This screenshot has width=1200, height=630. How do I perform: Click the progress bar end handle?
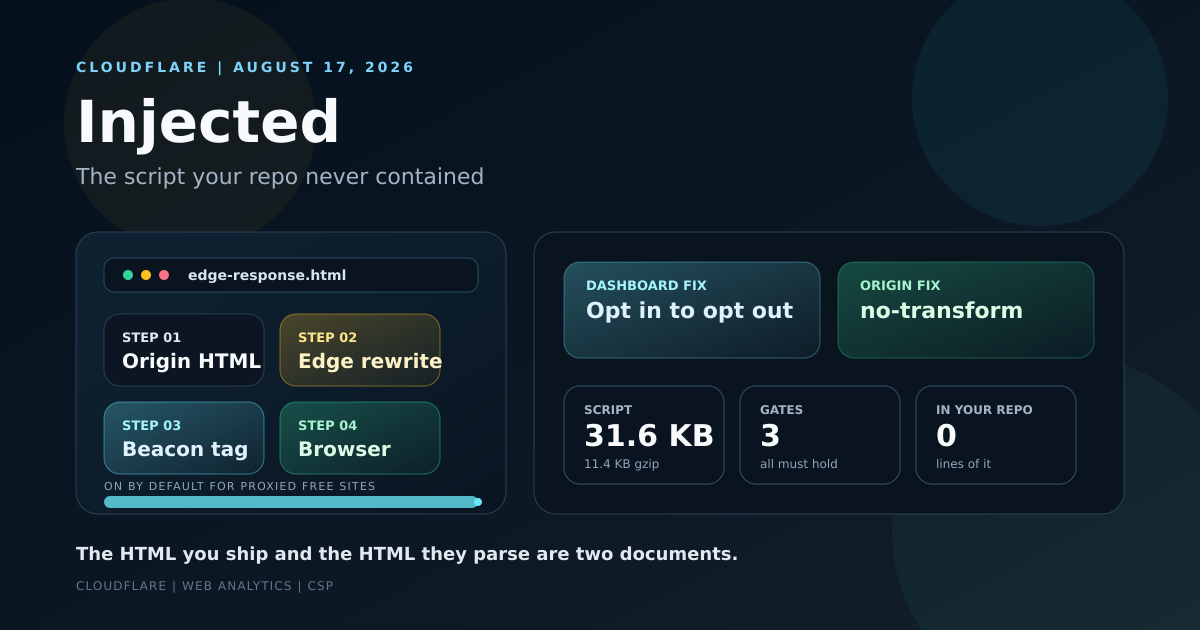(478, 502)
